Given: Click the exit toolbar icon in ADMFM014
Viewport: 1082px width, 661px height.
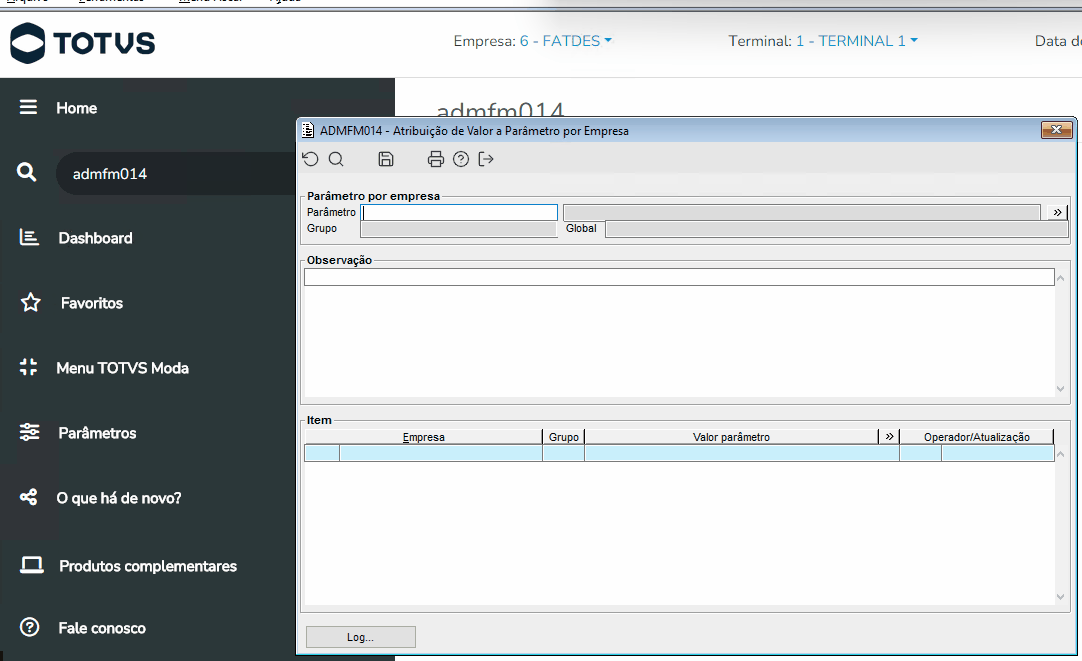Looking at the screenshot, I should pyautogui.click(x=486, y=159).
